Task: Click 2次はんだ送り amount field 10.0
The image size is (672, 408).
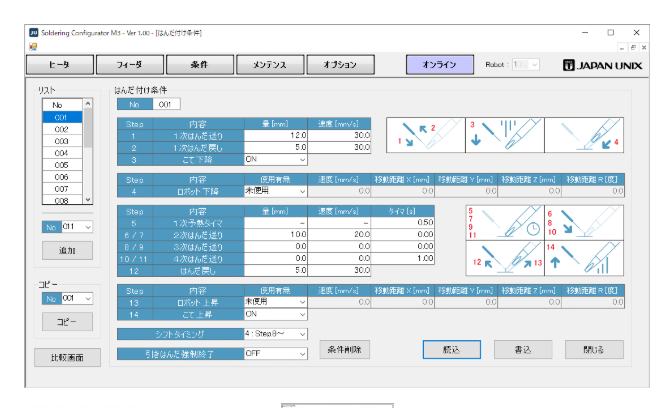Action: coord(276,235)
